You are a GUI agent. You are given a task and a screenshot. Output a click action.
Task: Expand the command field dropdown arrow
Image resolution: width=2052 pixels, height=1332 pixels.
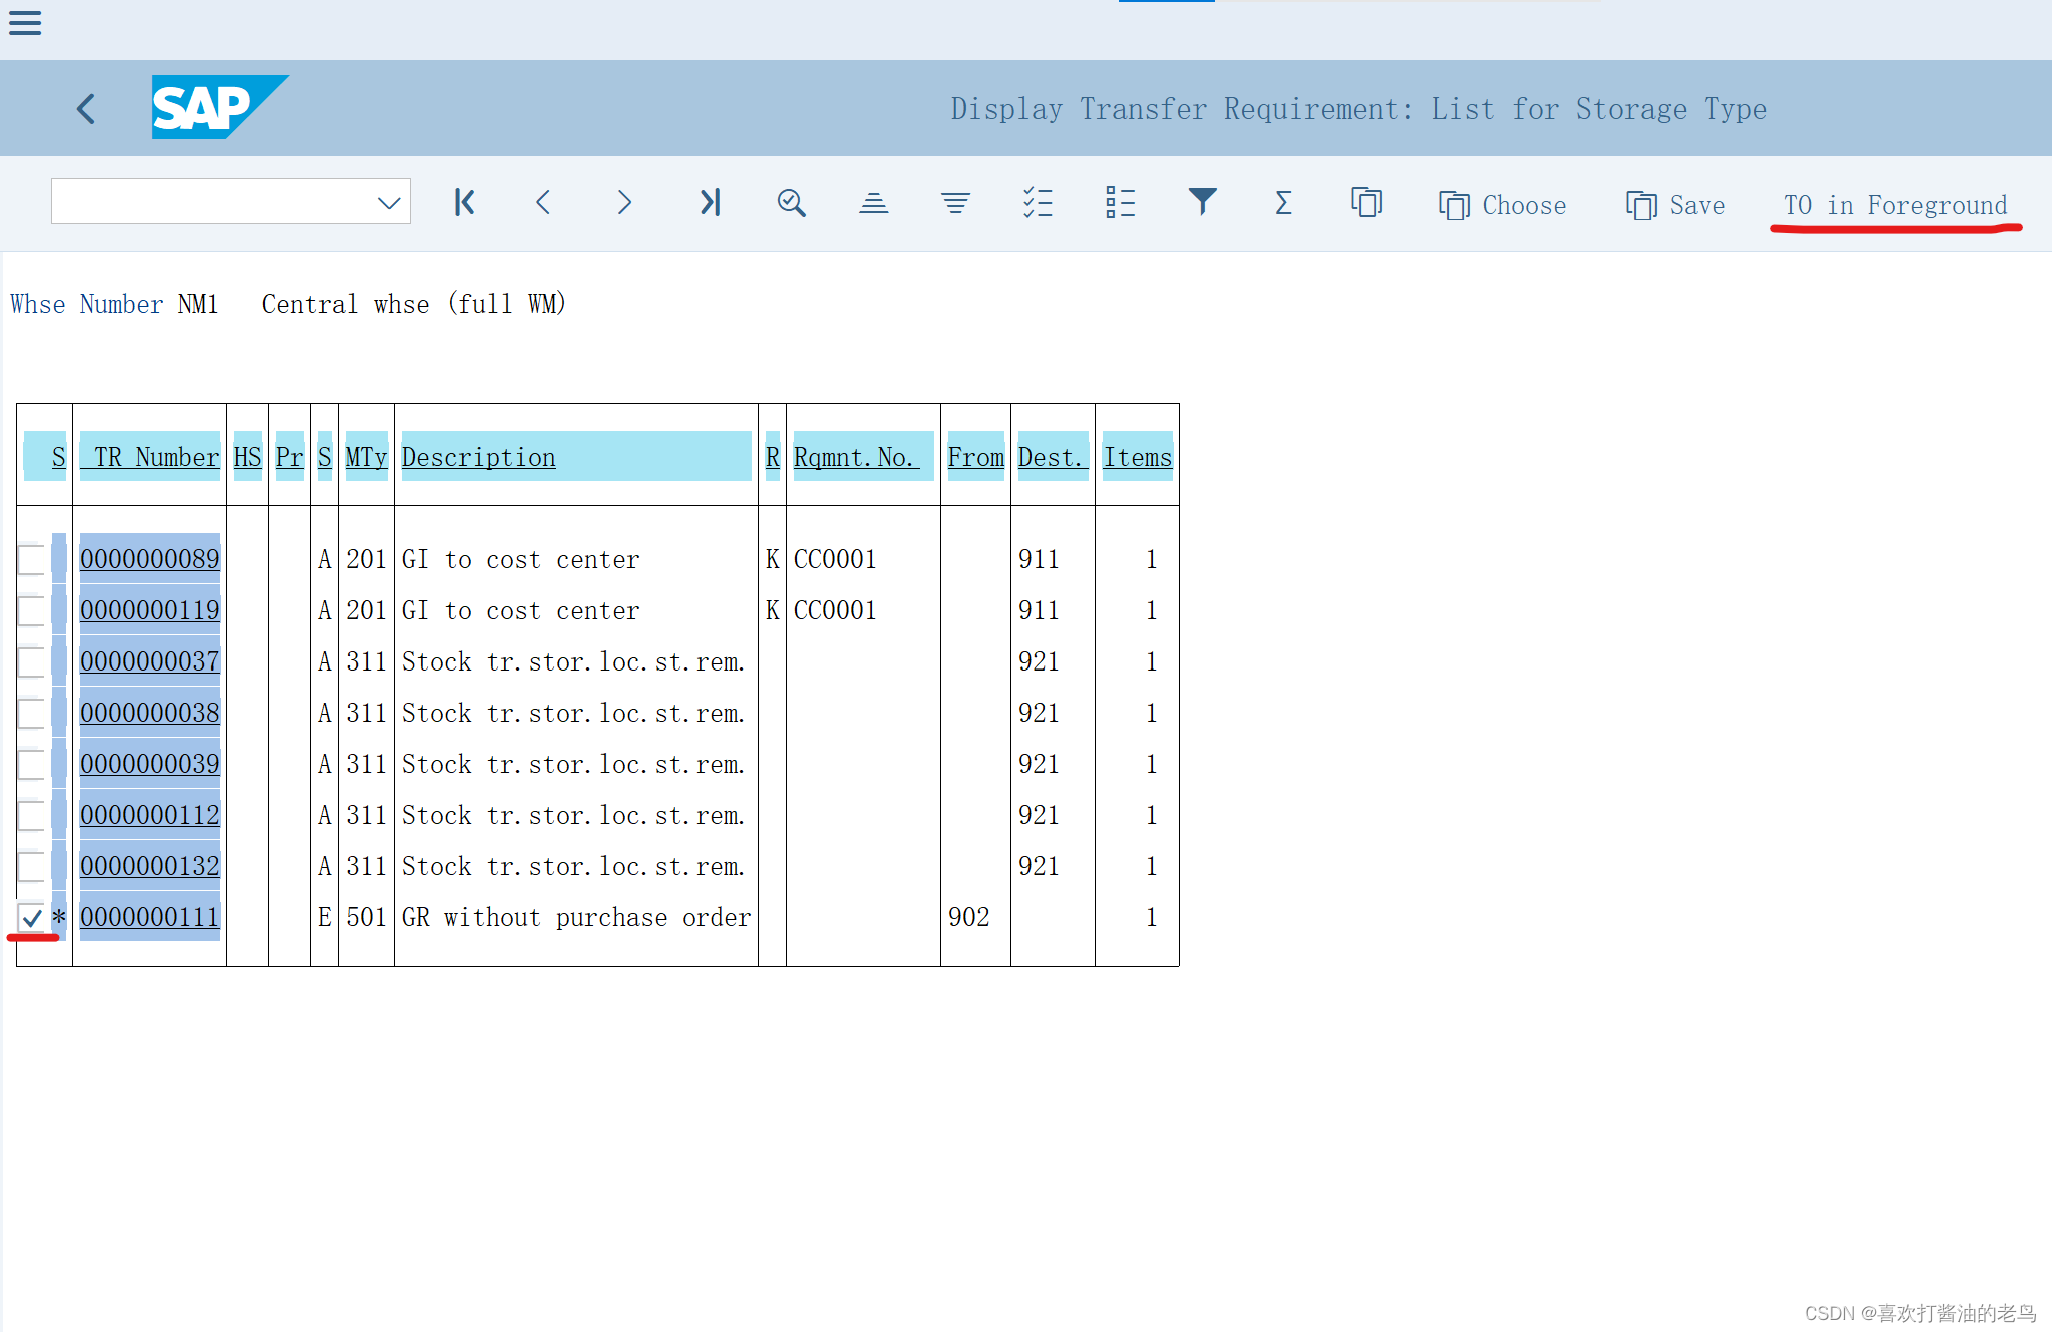point(389,203)
